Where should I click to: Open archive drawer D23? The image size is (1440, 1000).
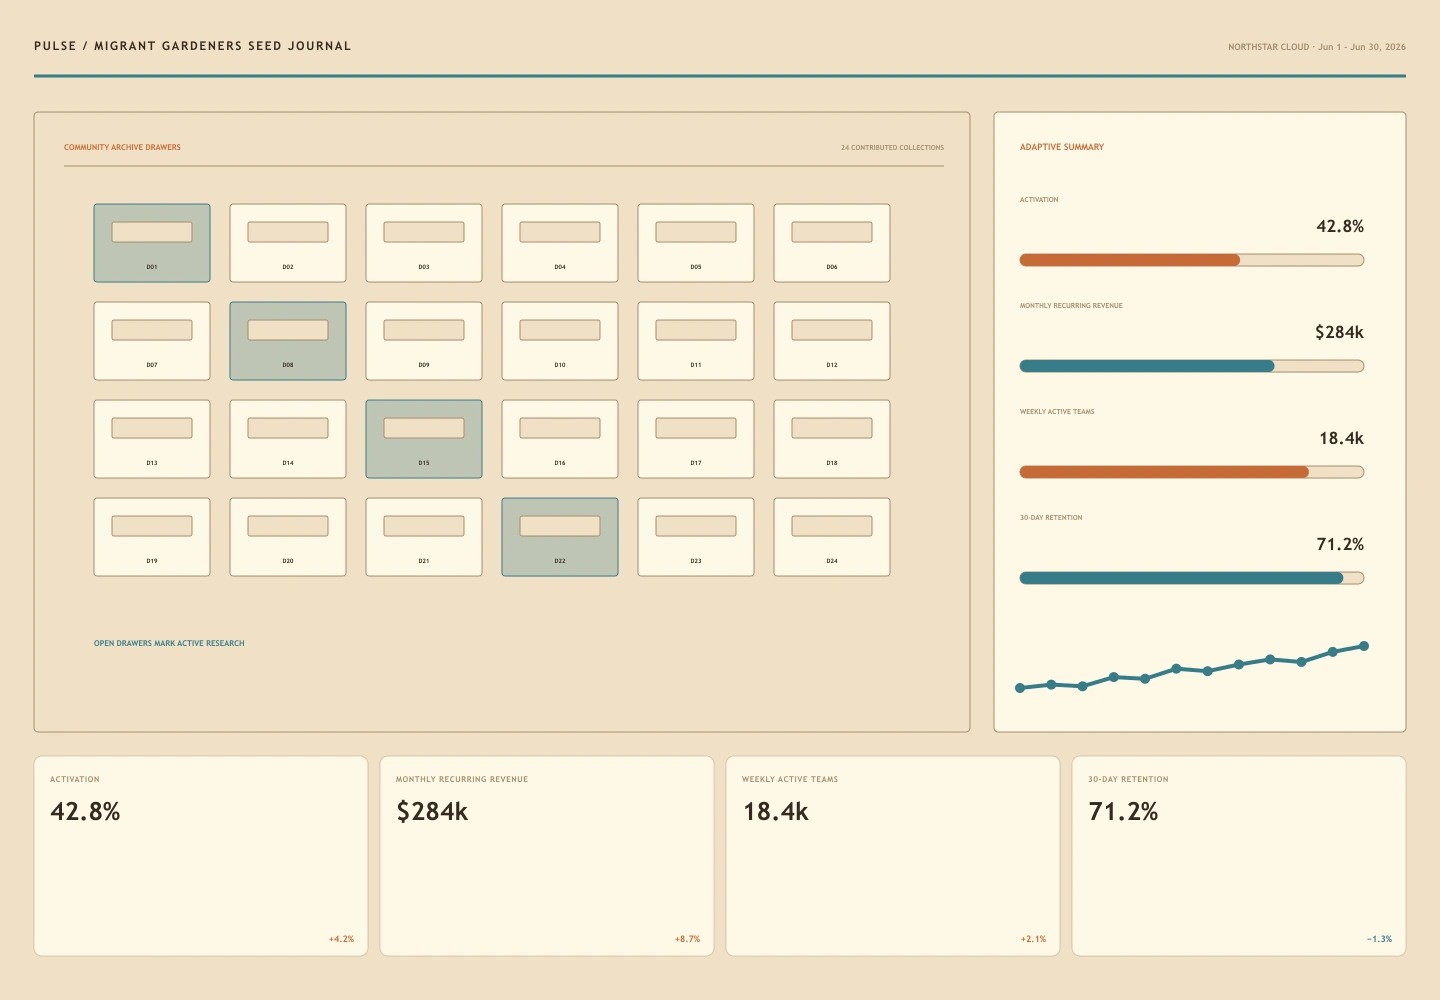[696, 537]
